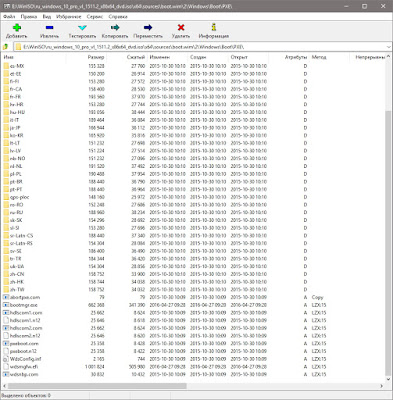Open the address bar path dropdown
Image resolution: width=393 pixels, height=400 pixels.
[x=388, y=47]
